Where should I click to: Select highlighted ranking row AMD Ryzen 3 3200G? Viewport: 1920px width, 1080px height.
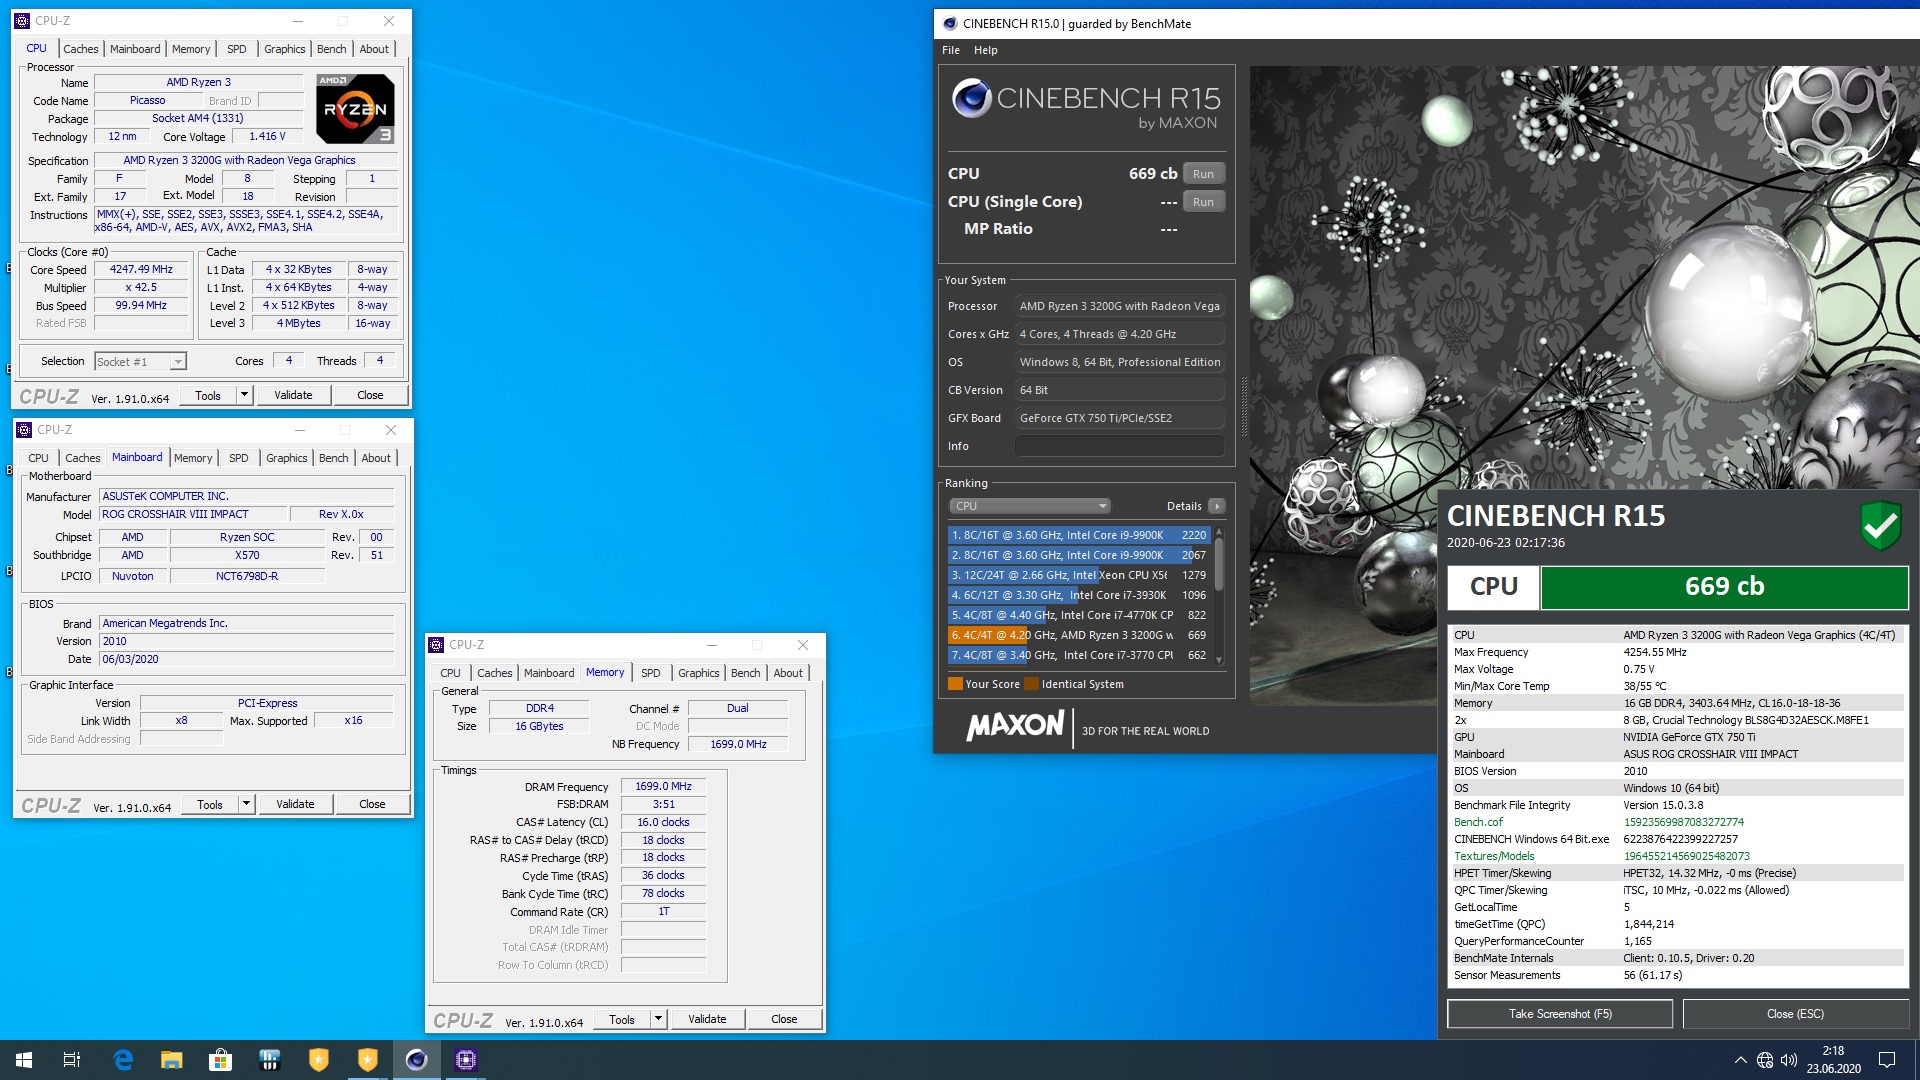(1079, 635)
